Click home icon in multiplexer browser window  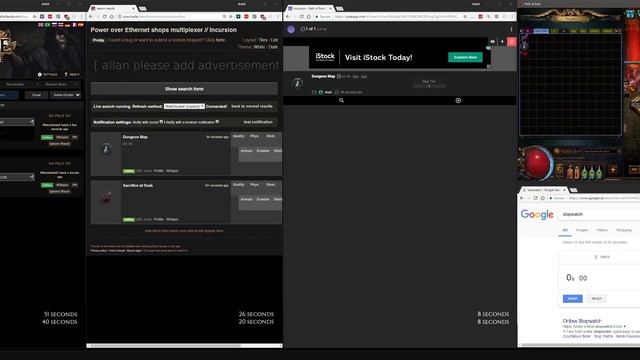click(111, 17)
